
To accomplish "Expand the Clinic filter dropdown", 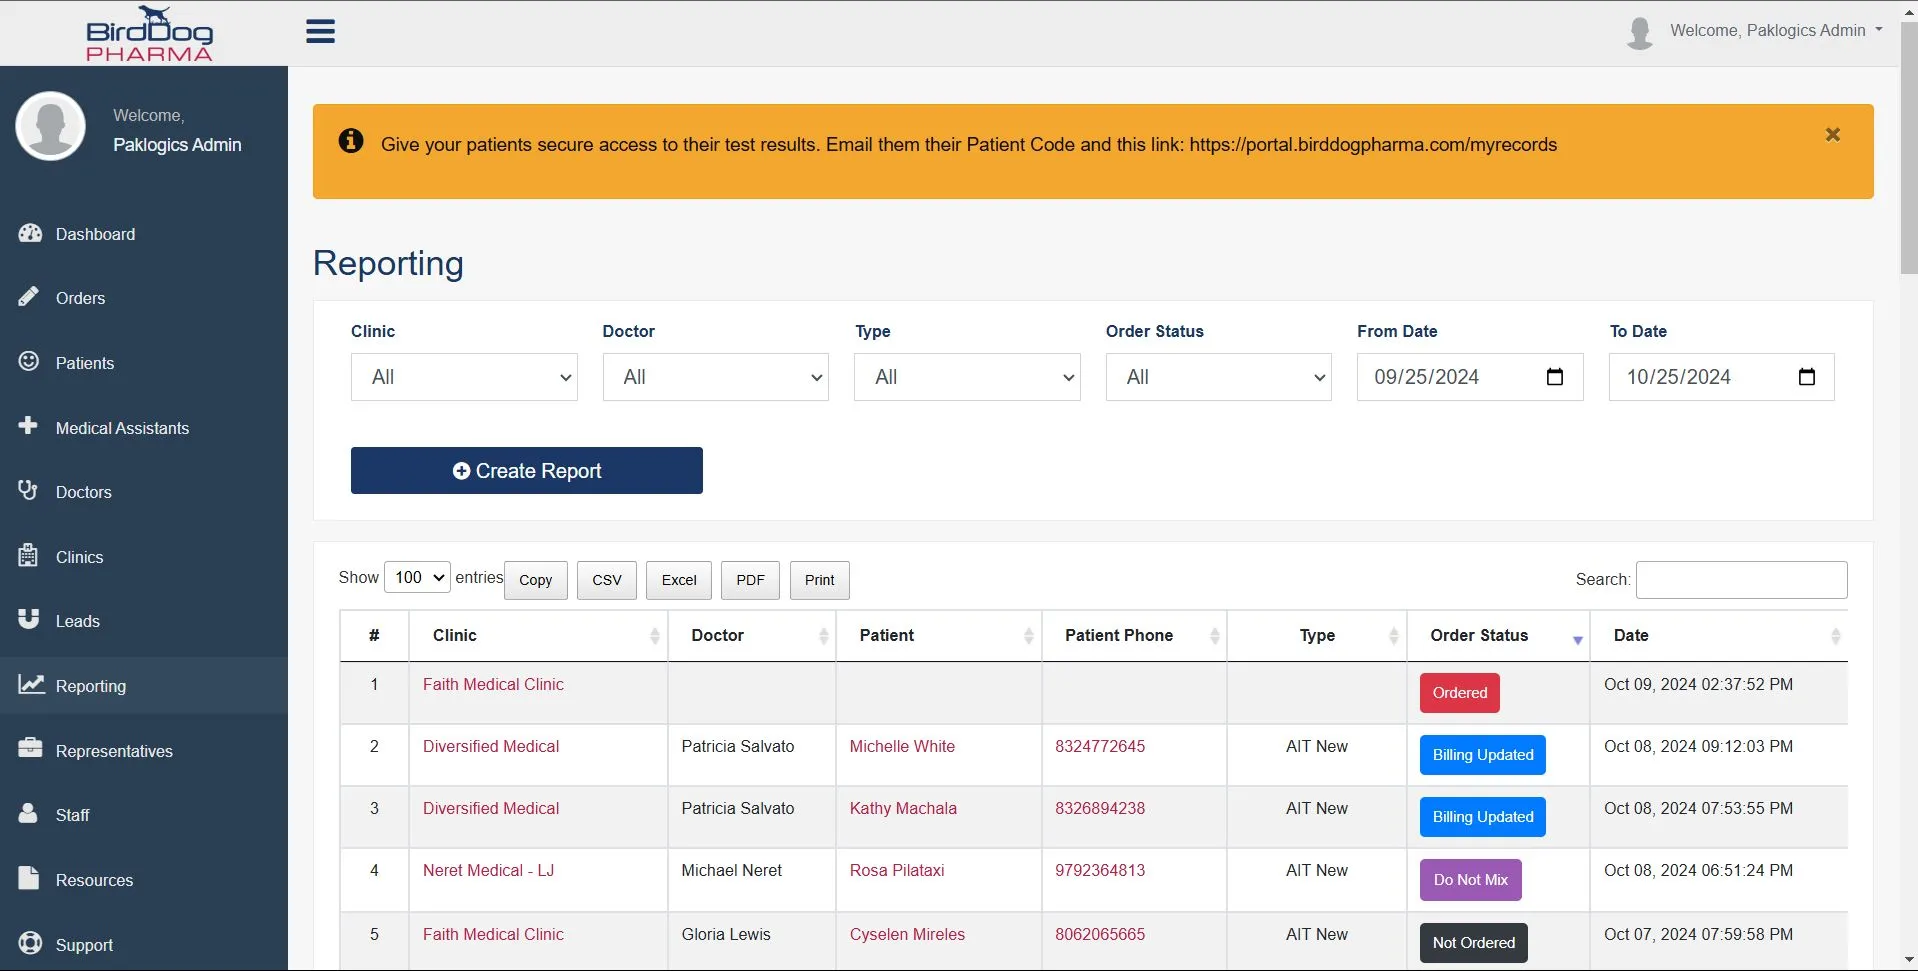I will point(464,377).
